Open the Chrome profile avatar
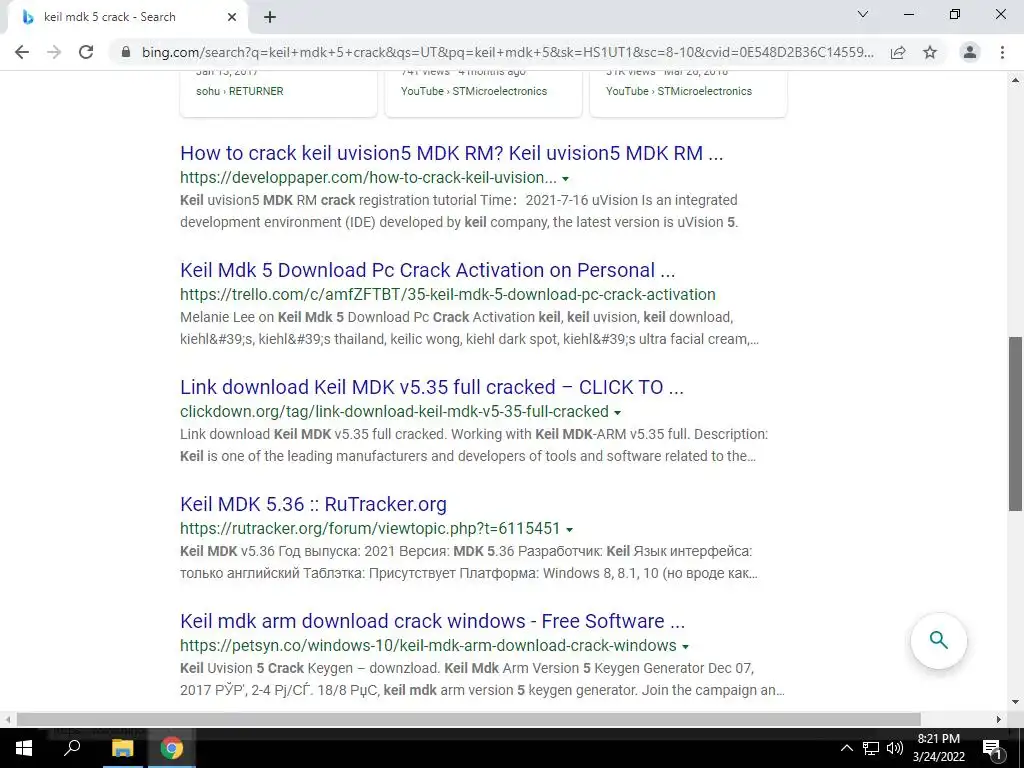The width and height of the screenshot is (1024, 768). point(970,52)
